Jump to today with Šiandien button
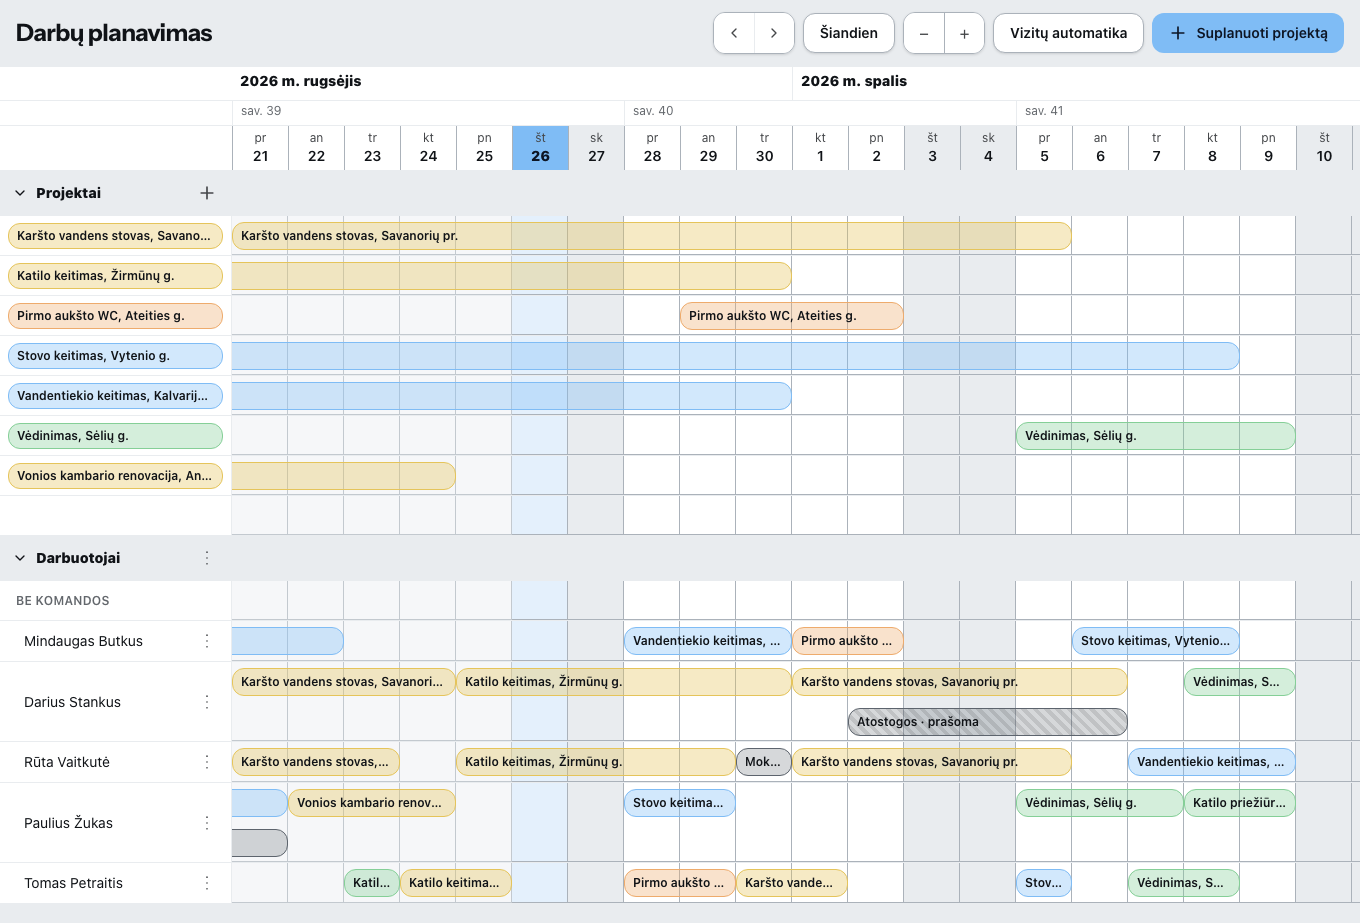Viewport: 1360px width, 923px height. pyautogui.click(x=849, y=33)
